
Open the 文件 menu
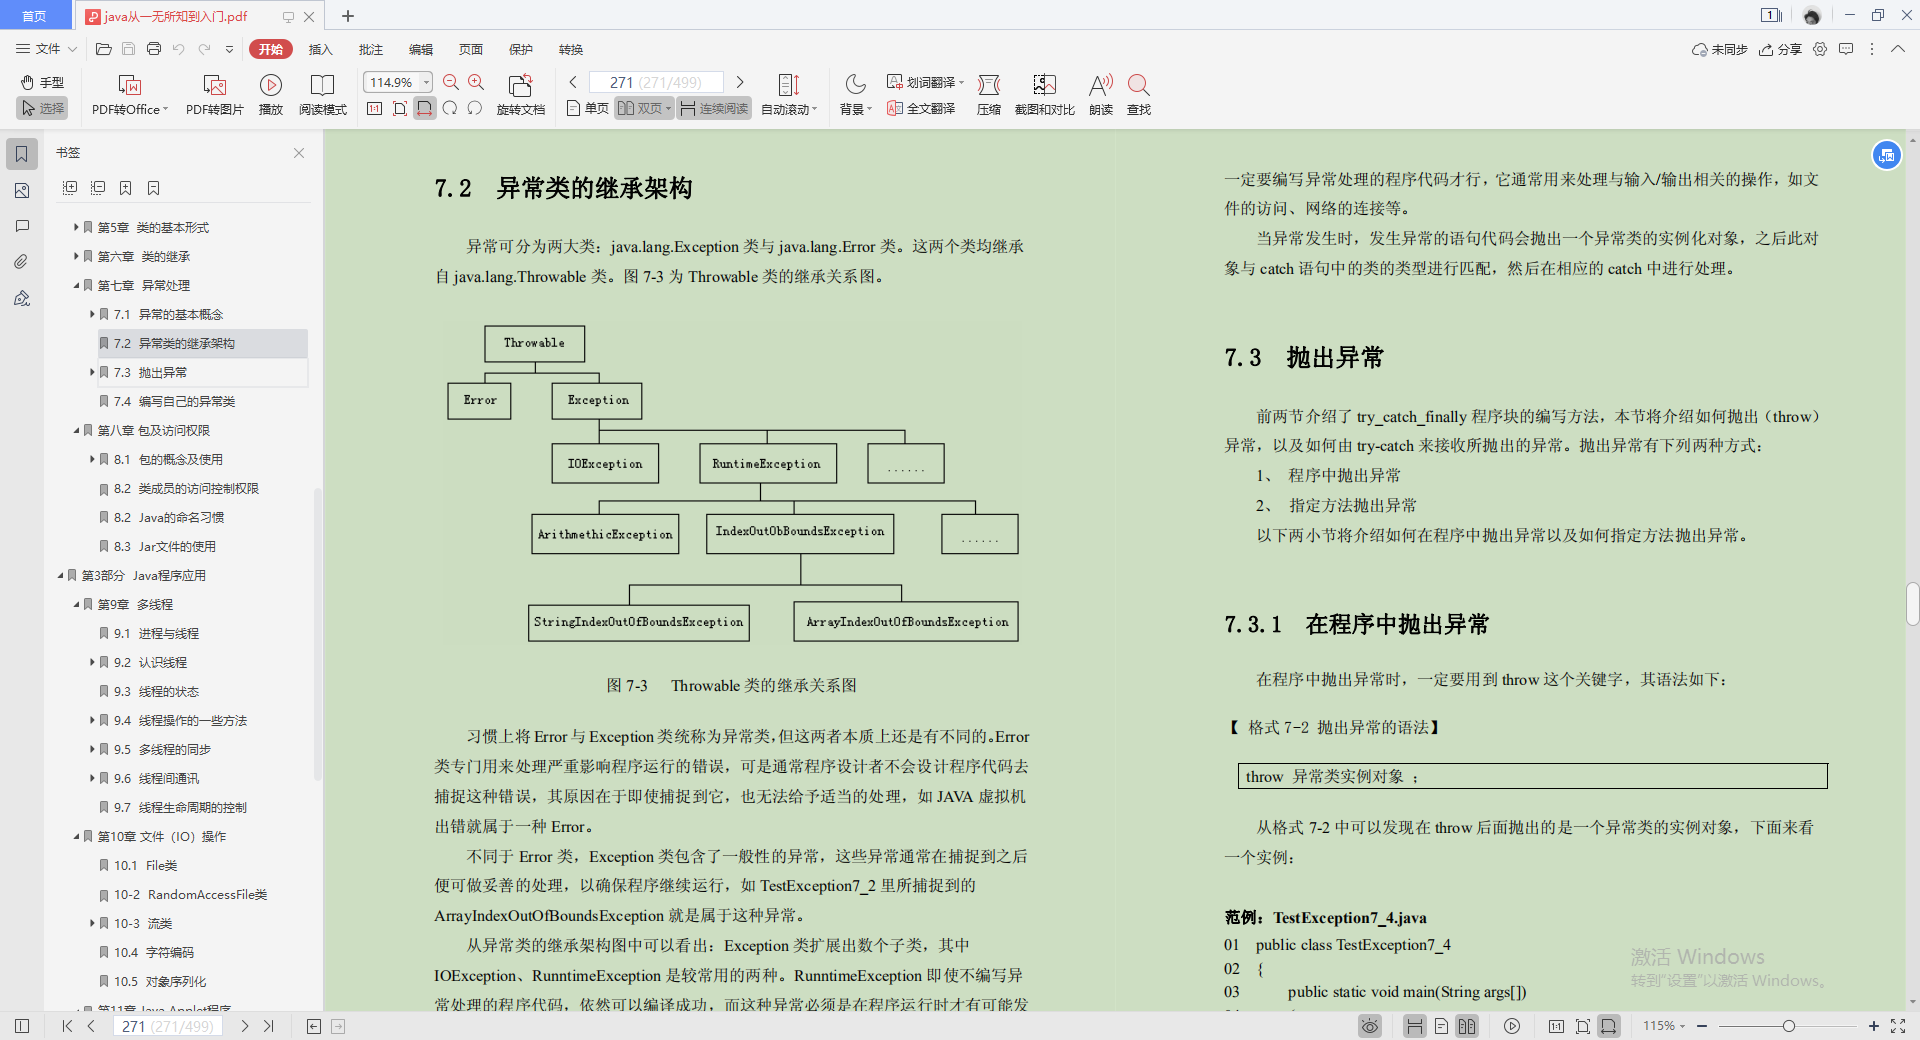click(46, 48)
